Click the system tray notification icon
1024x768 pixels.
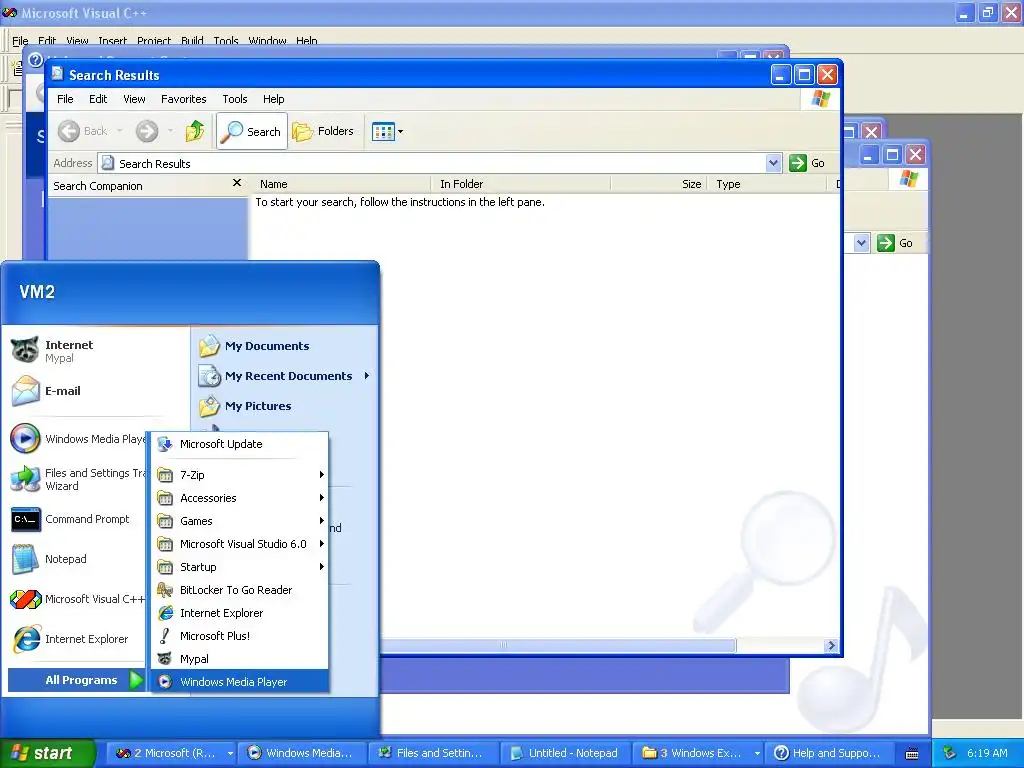950,753
